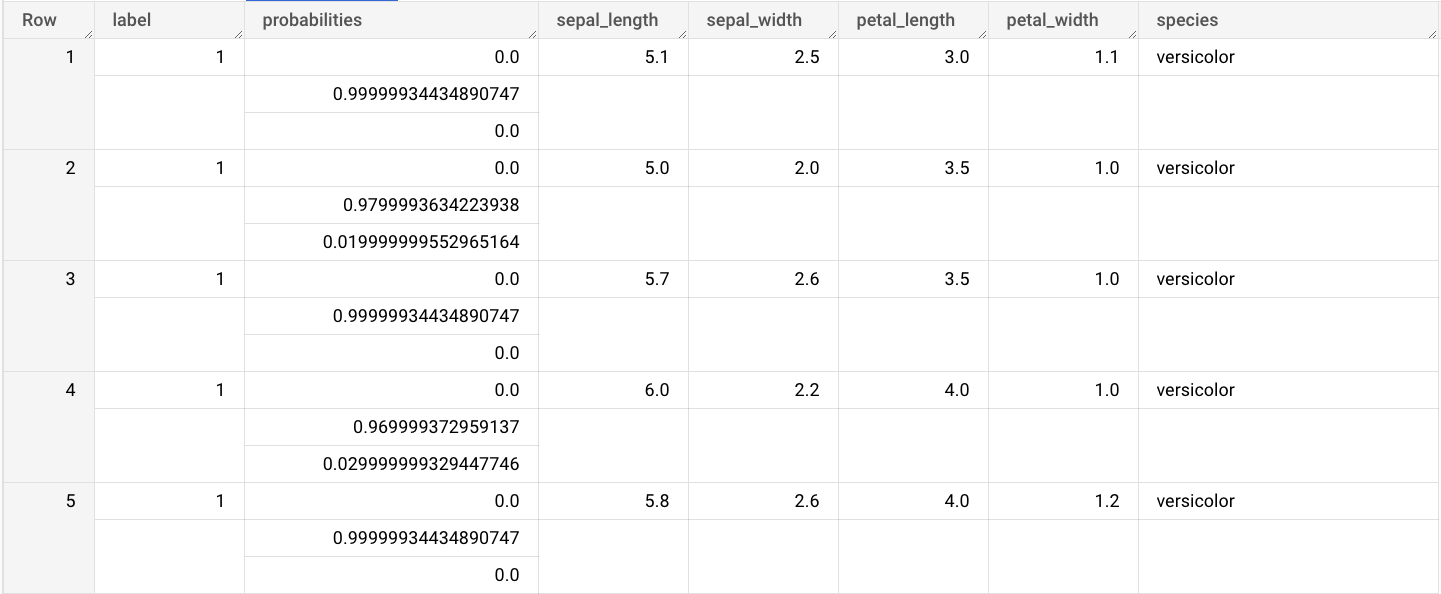This screenshot has width=1441, height=594.
Task: Click row number 3 in Row column
Action: tap(71, 278)
